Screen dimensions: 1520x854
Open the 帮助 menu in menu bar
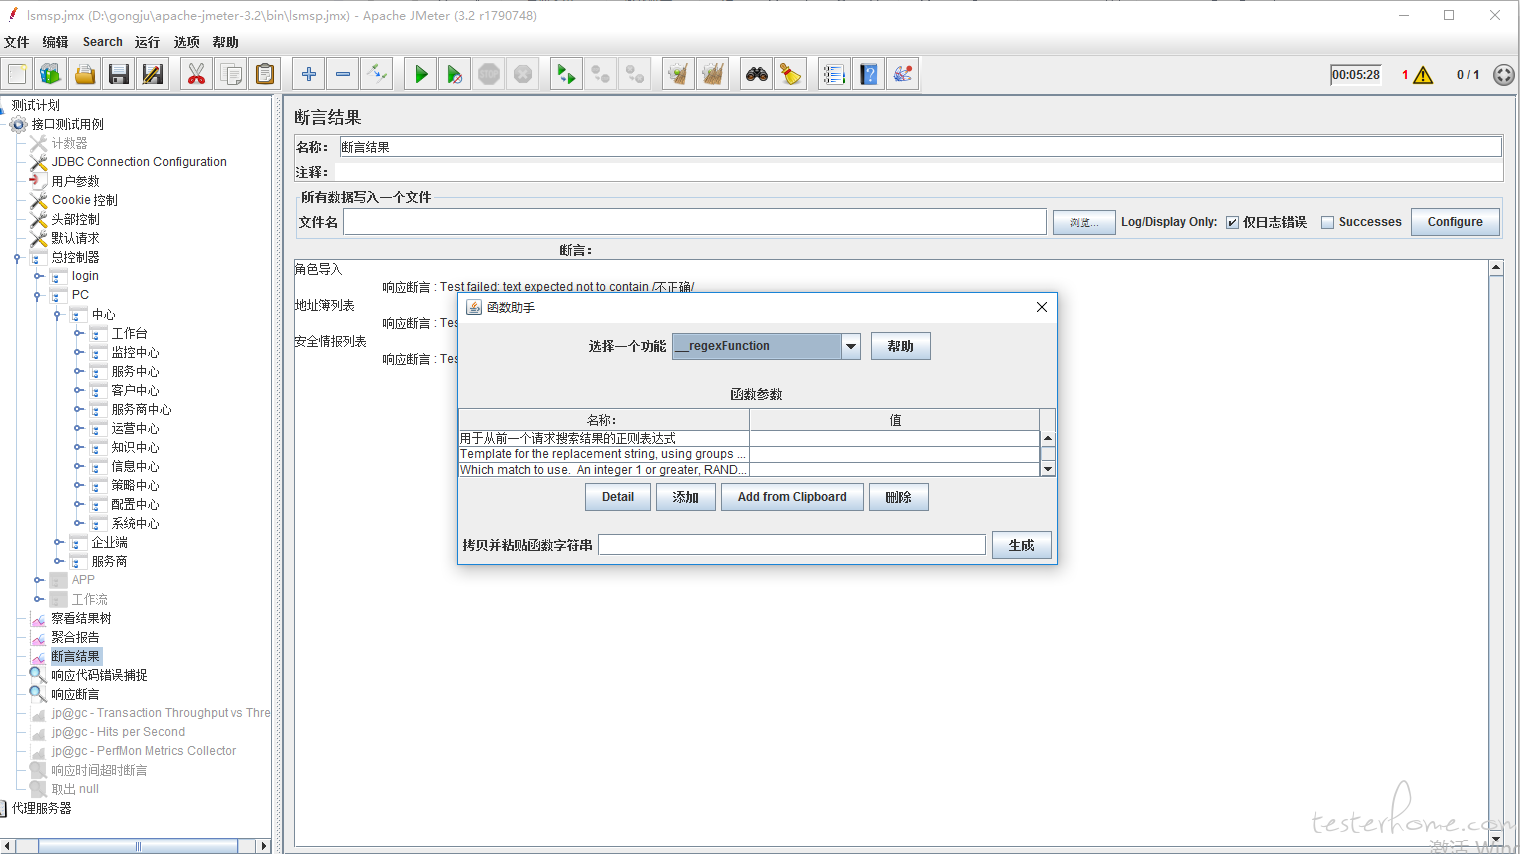(x=226, y=42)
